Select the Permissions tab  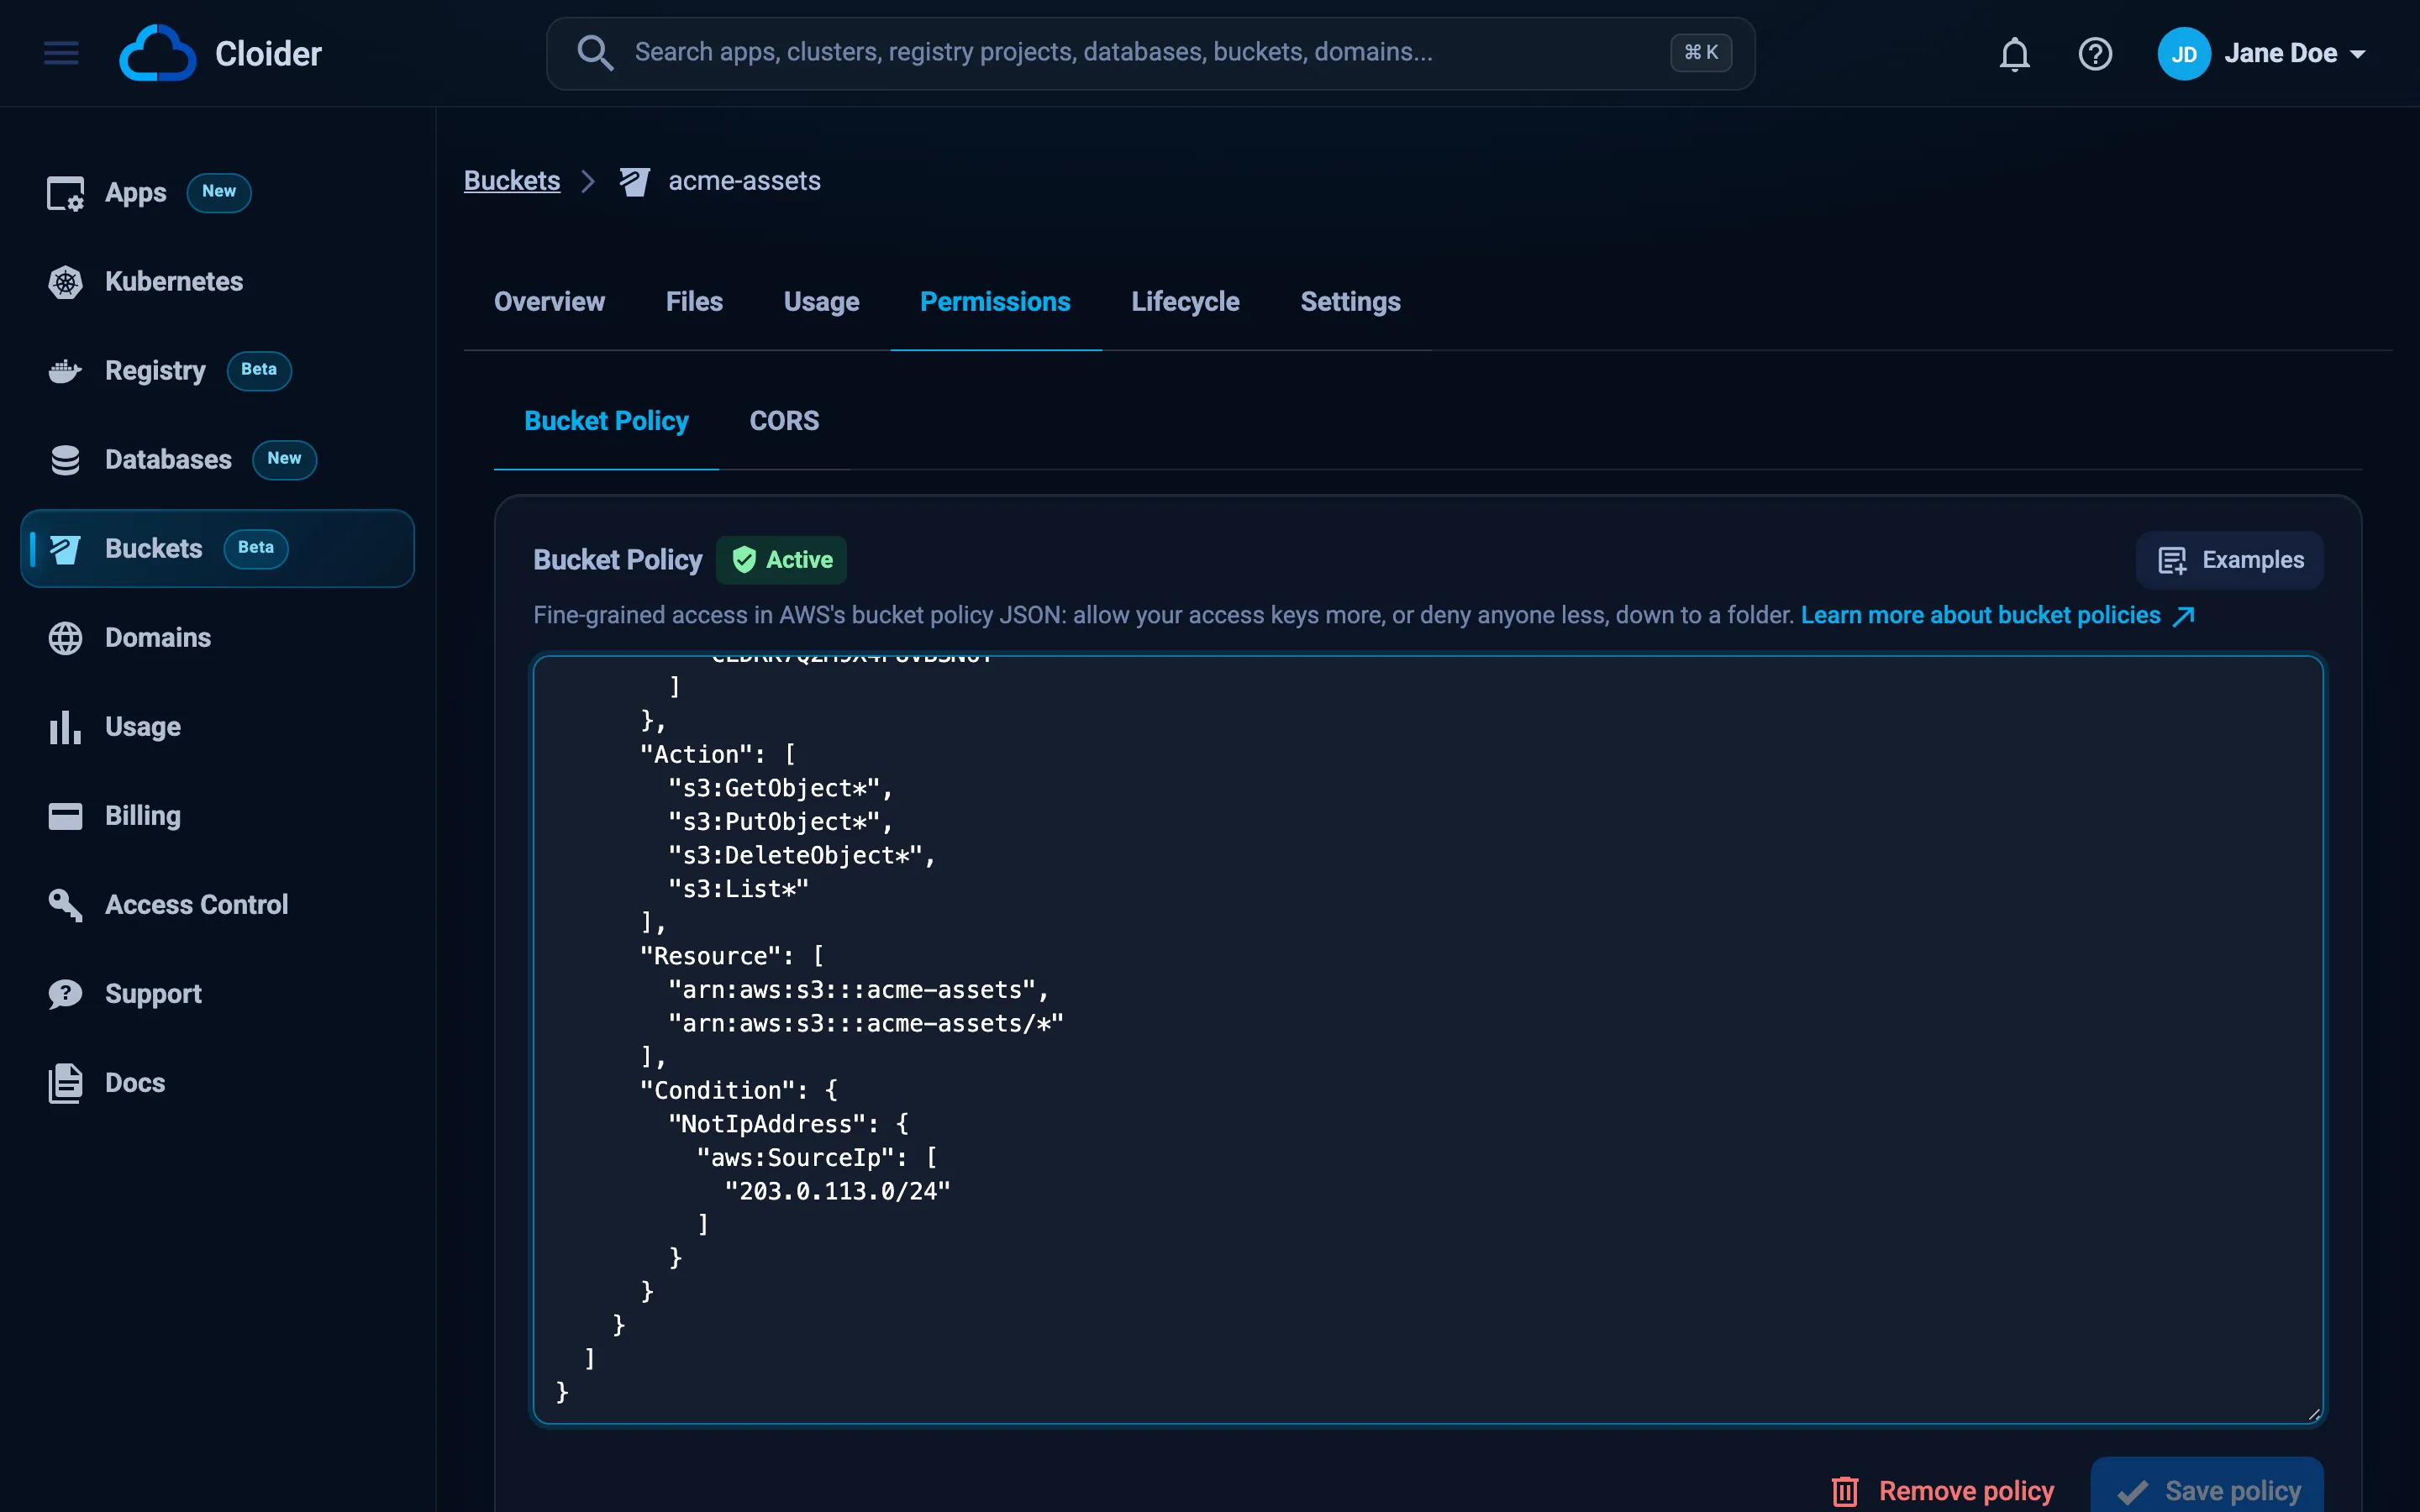[995, 302]
